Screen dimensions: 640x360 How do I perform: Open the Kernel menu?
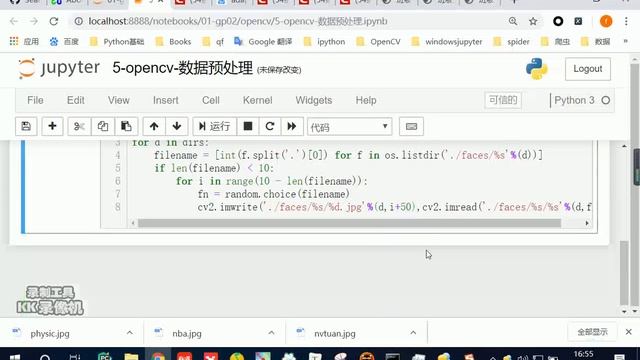pos(258,100)
